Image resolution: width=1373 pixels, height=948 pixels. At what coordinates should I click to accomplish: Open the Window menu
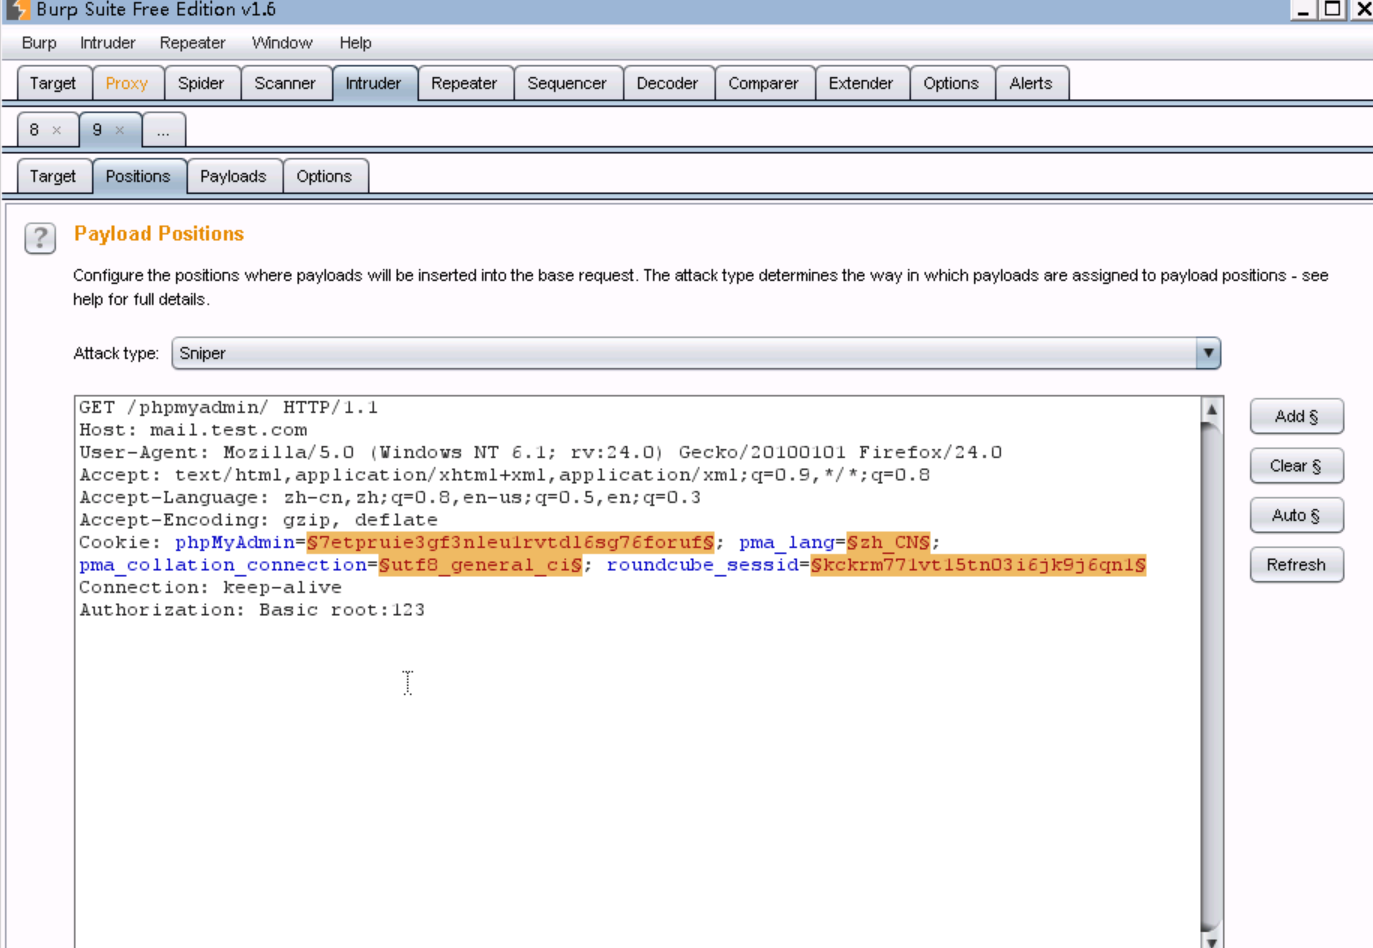pyautogui.click(x=282, y=43)
